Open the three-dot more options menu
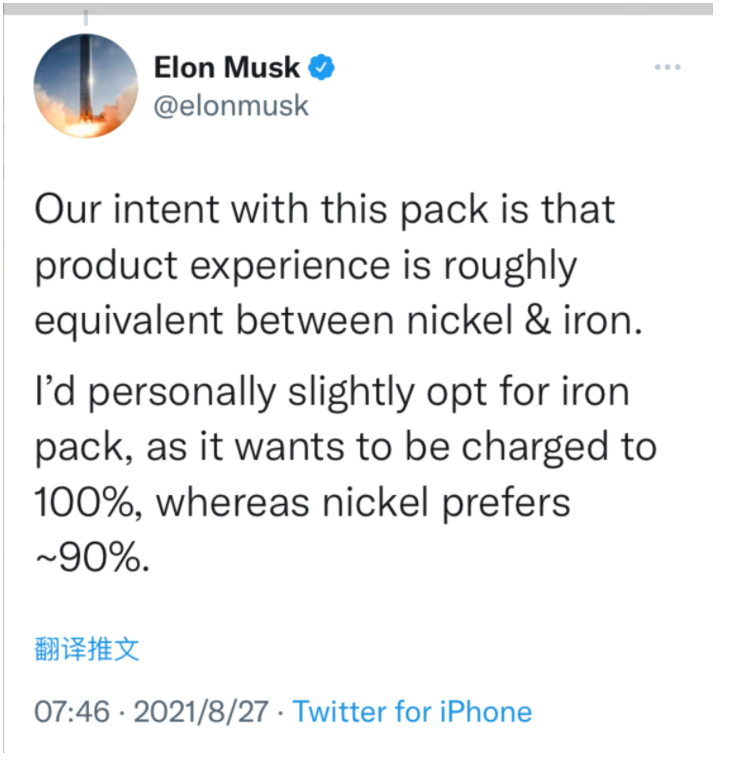The image size is (740, 768). tap(667, 67)
